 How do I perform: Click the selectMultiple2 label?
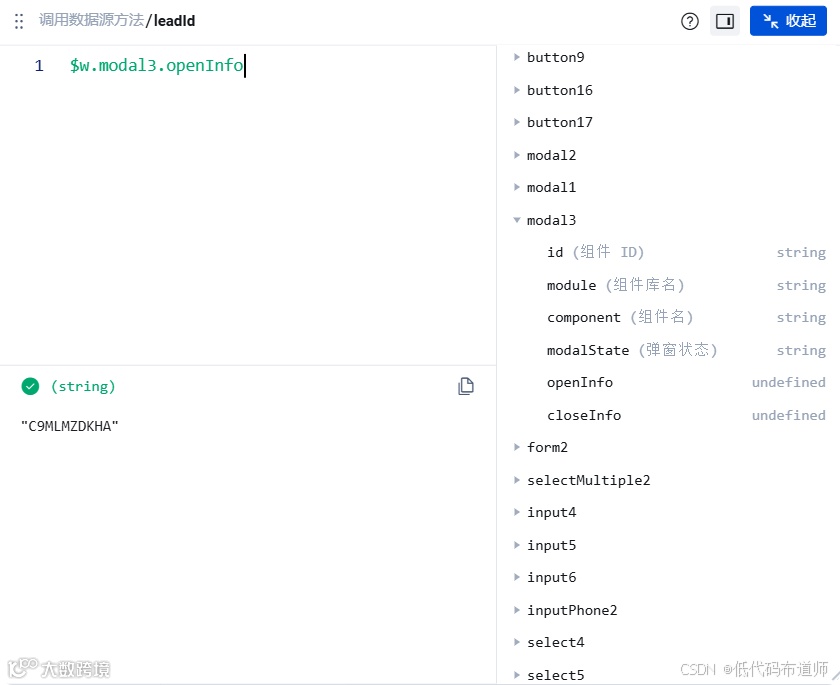click(588, 480)
